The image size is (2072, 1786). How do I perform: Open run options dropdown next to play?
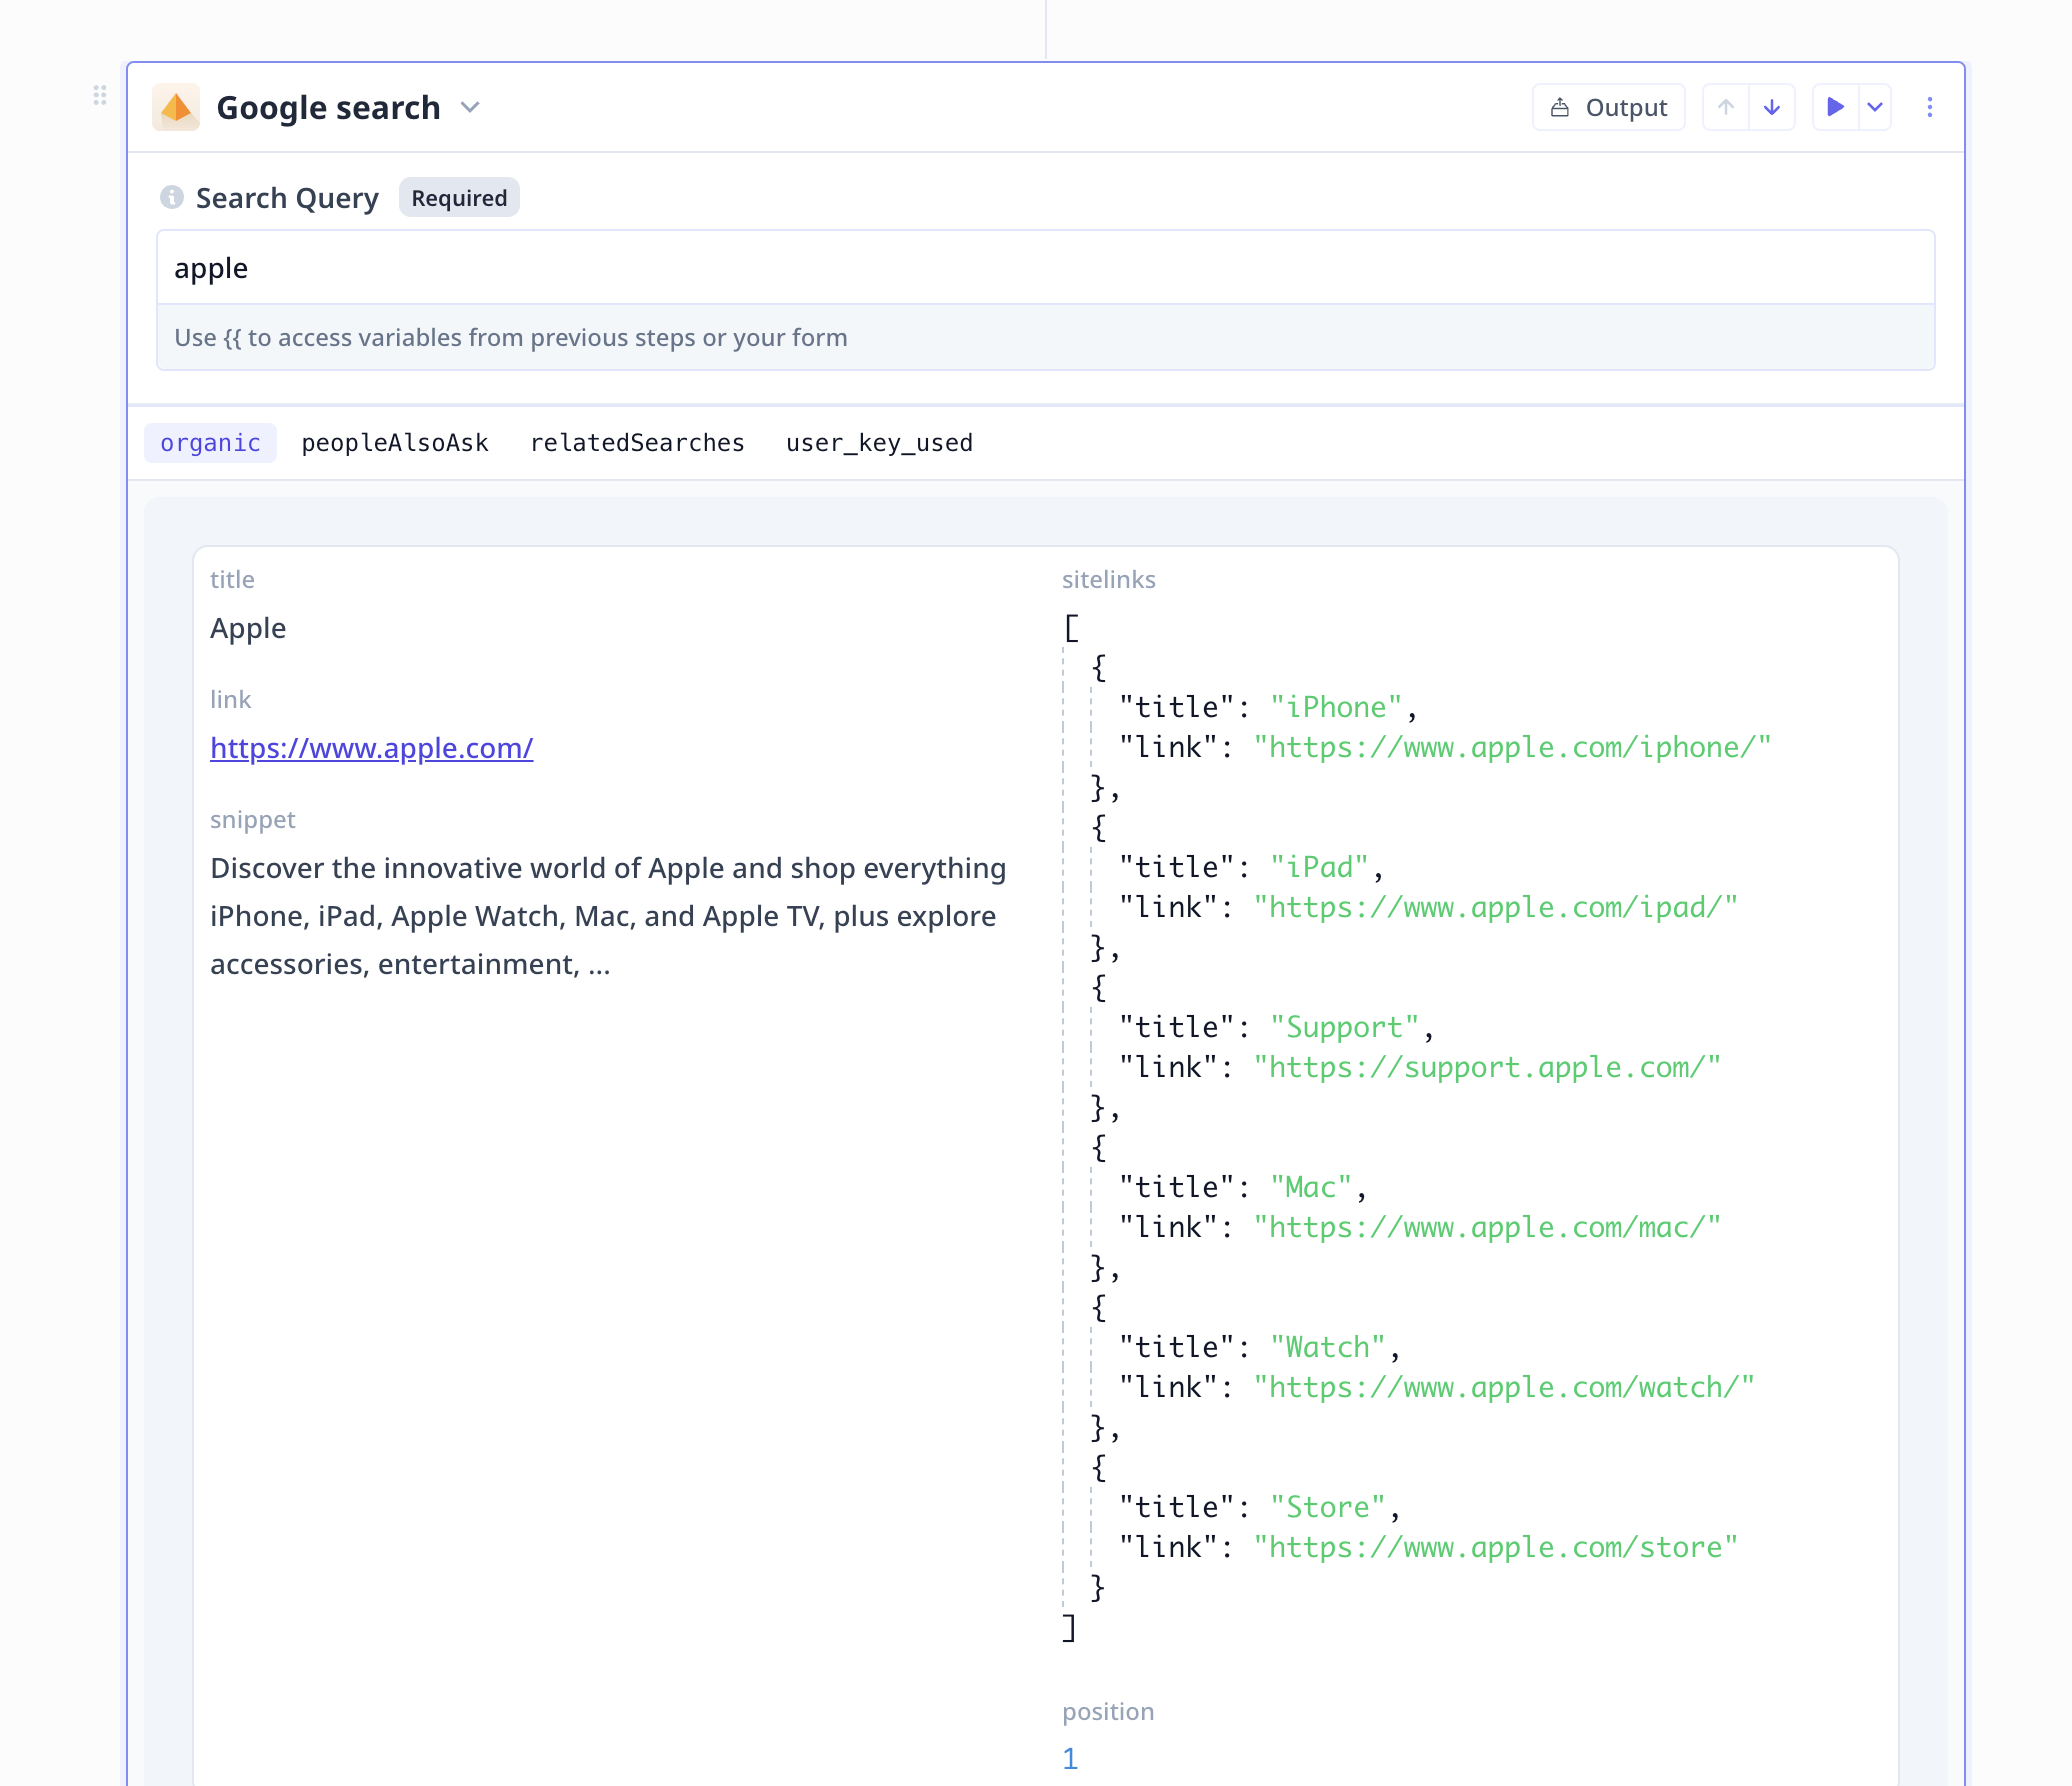tap(1875, 107)
